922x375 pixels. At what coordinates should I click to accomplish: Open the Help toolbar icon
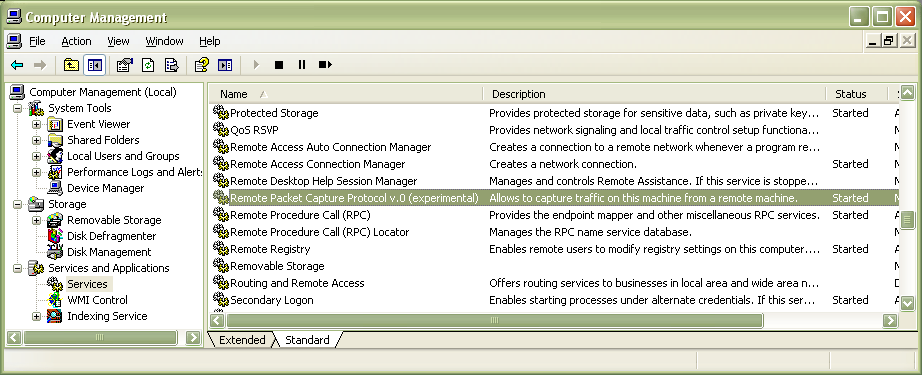tap(201, 65)
